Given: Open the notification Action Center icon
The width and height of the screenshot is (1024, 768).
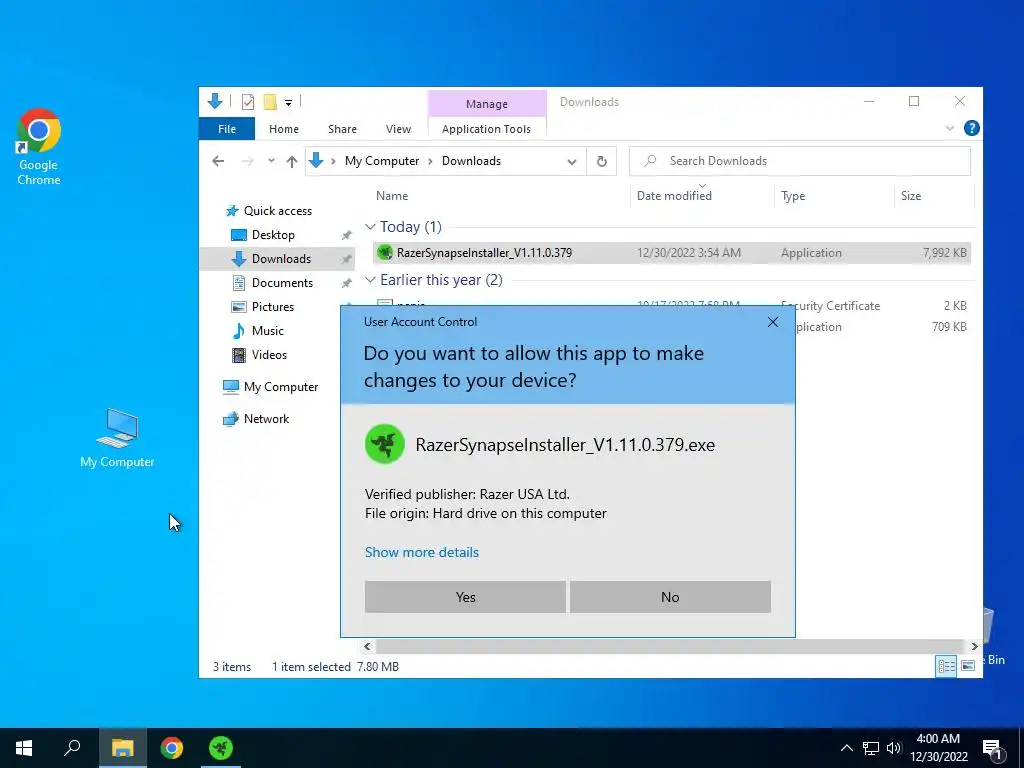Looking at the screenshot, I should (992, 749).
